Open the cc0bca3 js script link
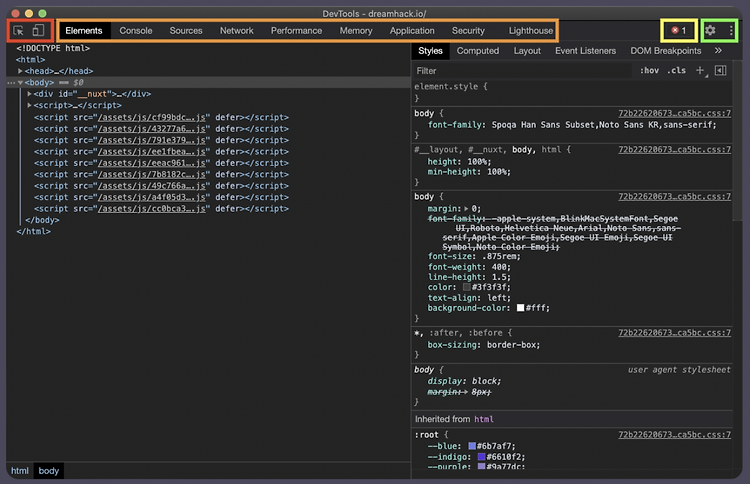This screenshot has width=750, height=484. point(152,209)
